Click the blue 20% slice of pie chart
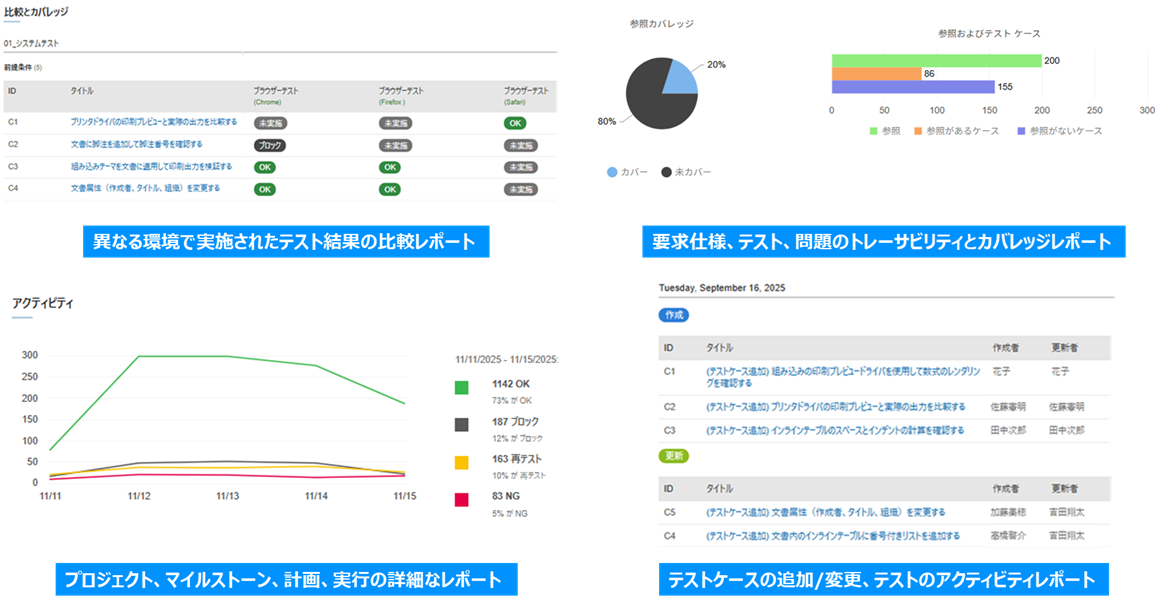 tap(680, 78)
